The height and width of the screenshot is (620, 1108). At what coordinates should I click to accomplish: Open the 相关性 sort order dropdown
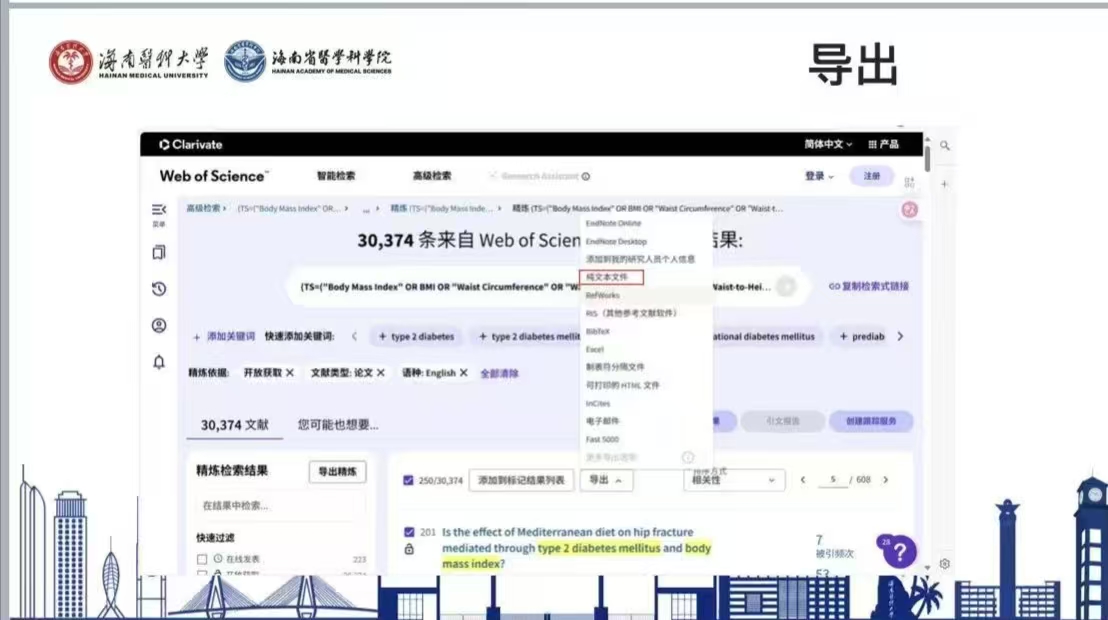732,481
